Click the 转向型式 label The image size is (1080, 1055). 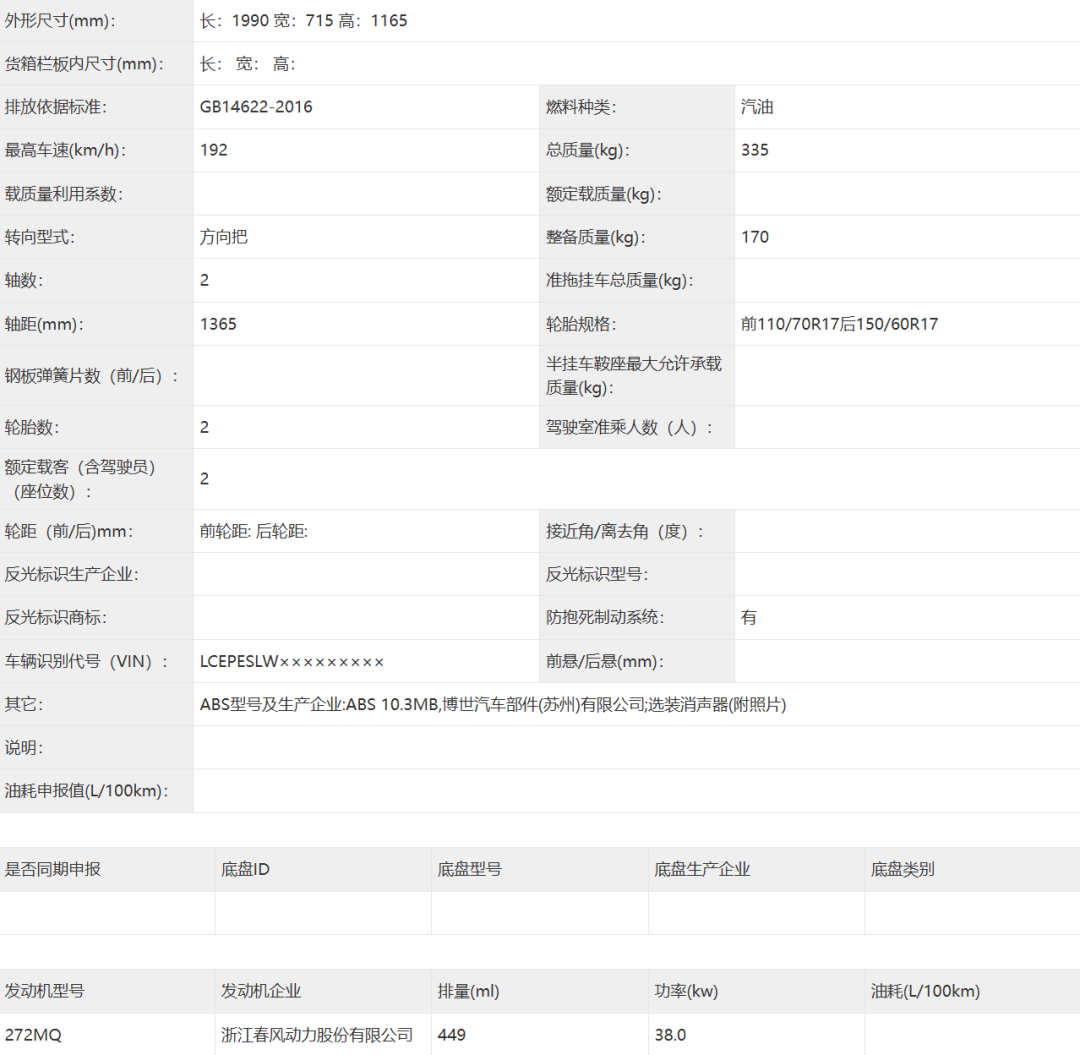coord(39,237)
